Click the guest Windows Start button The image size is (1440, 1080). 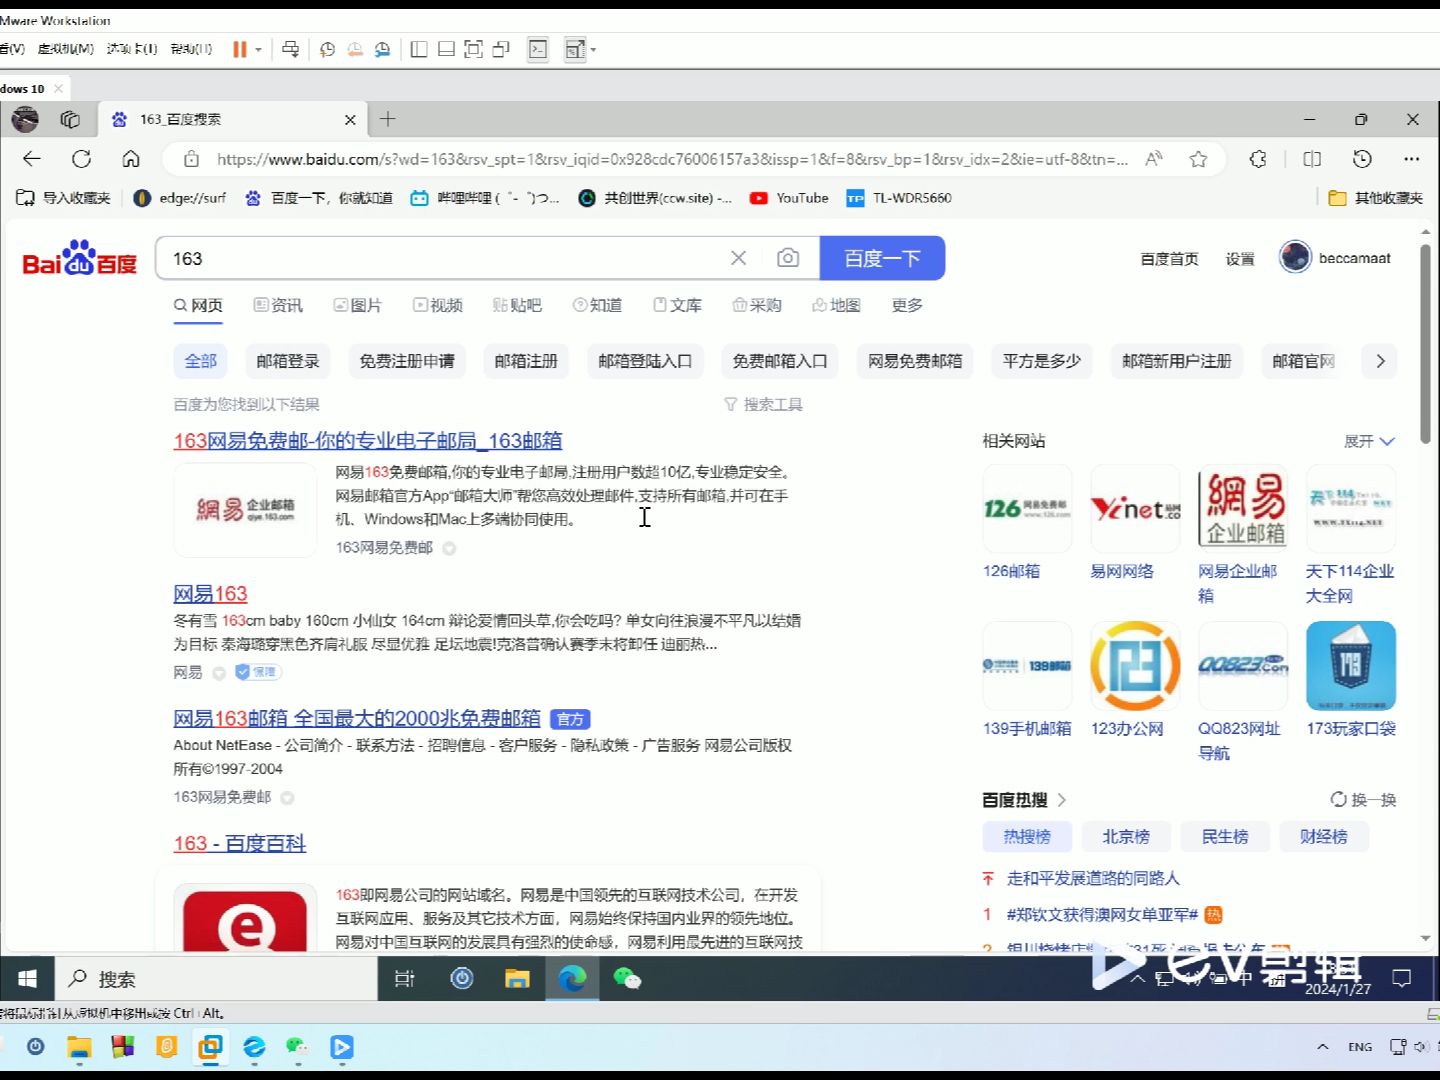27,979
